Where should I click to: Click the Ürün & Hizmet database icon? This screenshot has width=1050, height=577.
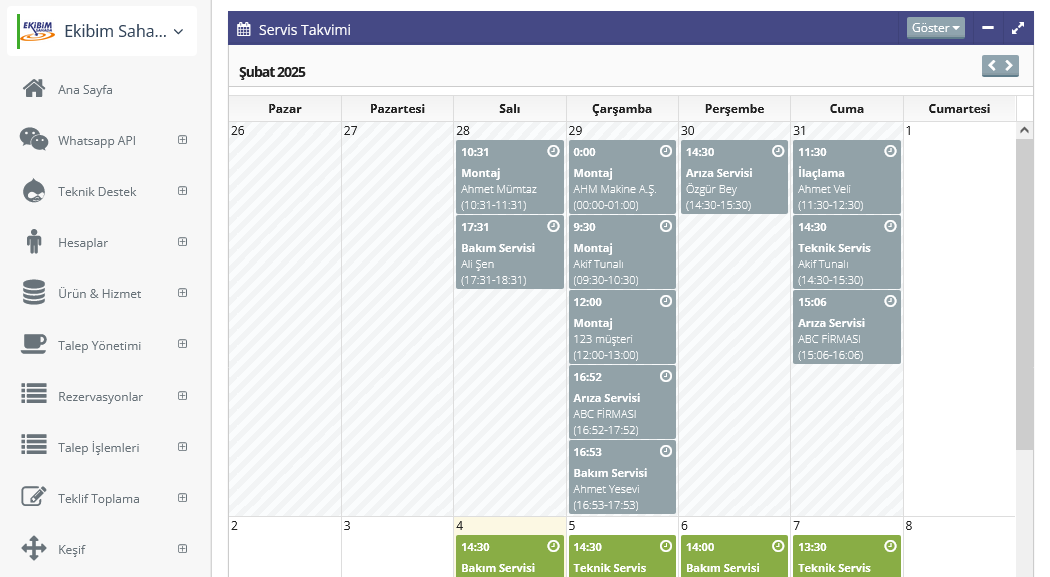[x=34, y=293]
